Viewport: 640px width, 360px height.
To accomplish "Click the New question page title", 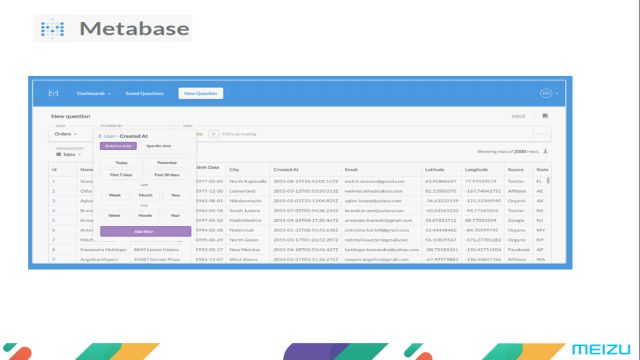I will pos(71,116).
